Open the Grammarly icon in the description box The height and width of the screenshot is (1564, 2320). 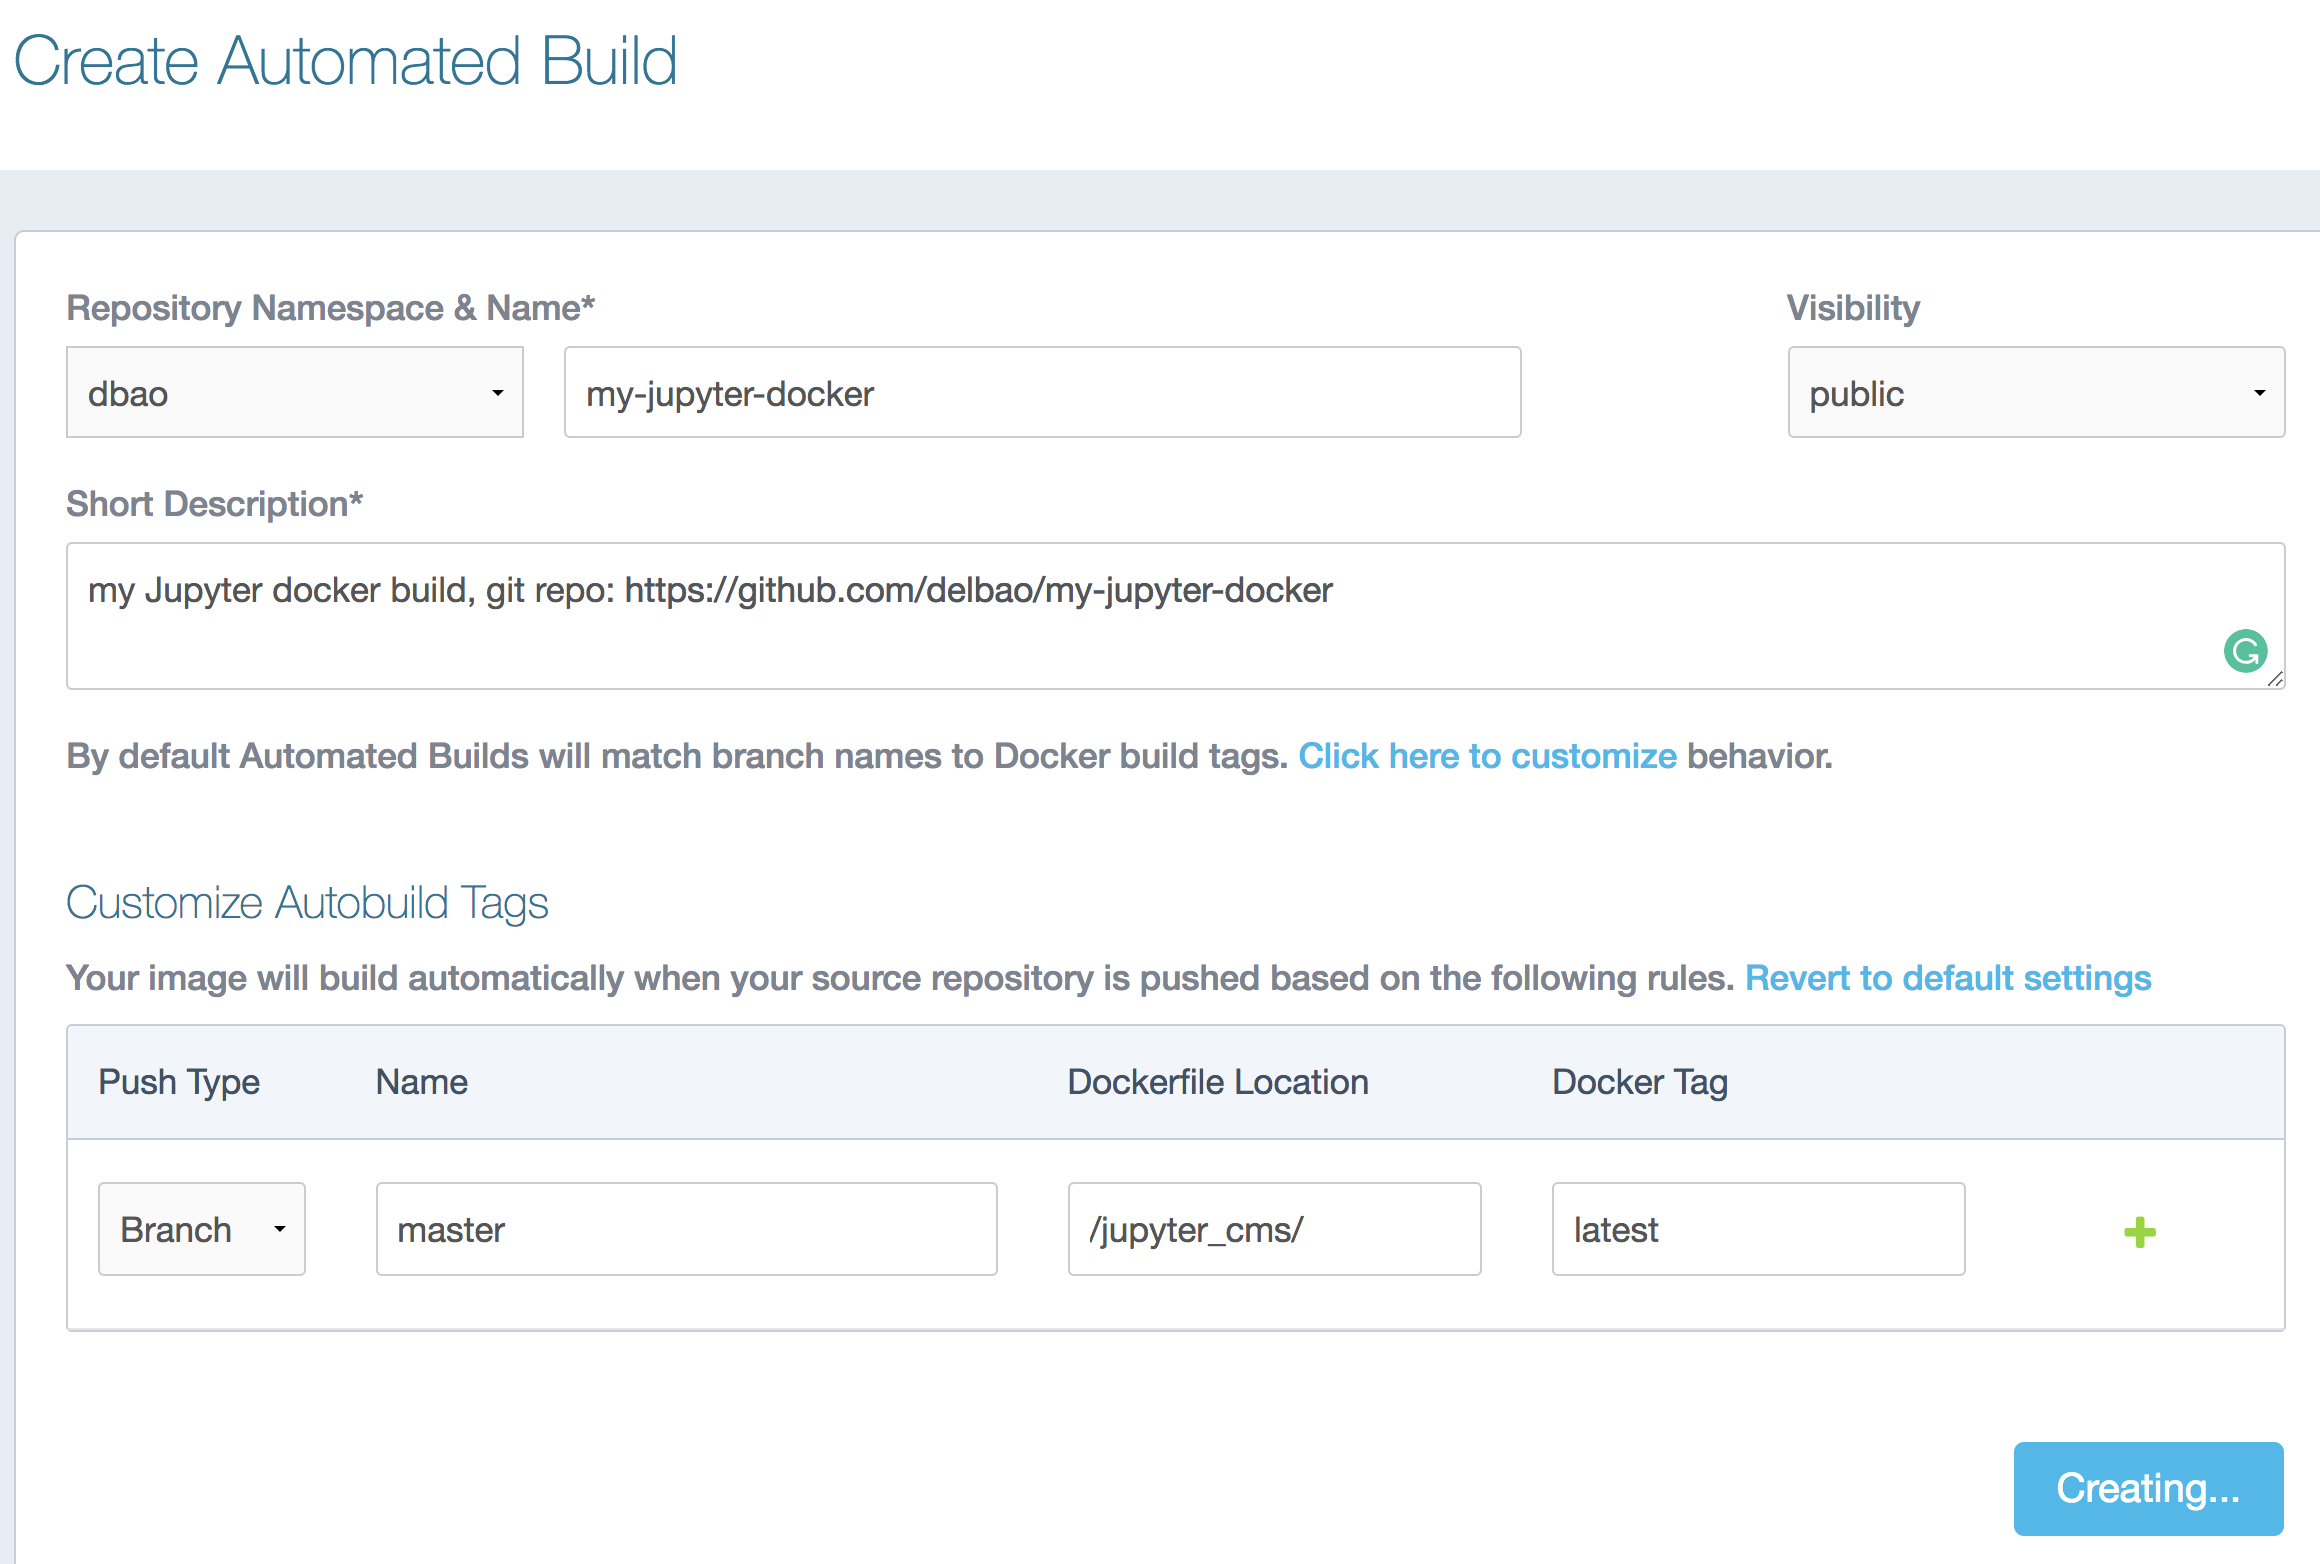tap(2245, 651)
